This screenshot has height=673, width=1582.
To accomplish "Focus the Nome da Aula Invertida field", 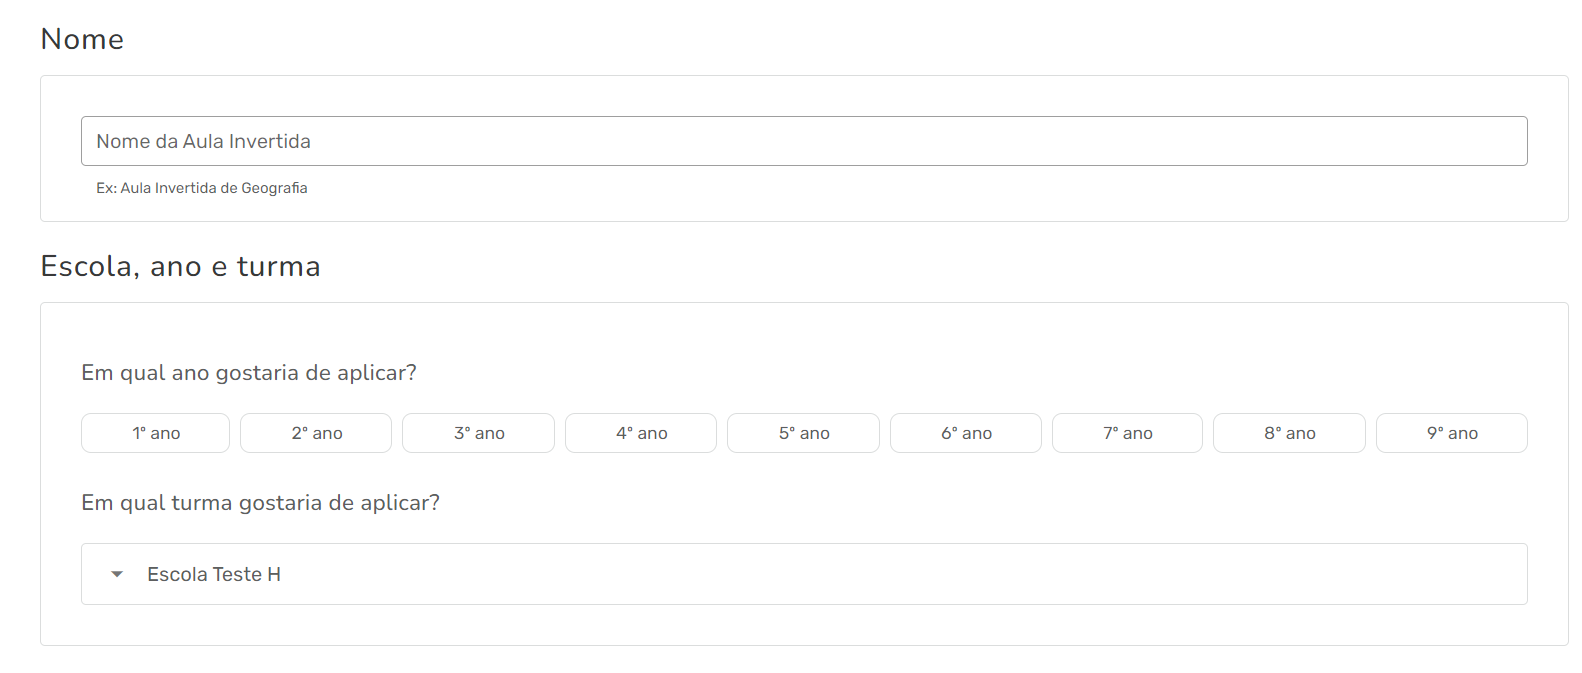I will [x=804, y=141].
